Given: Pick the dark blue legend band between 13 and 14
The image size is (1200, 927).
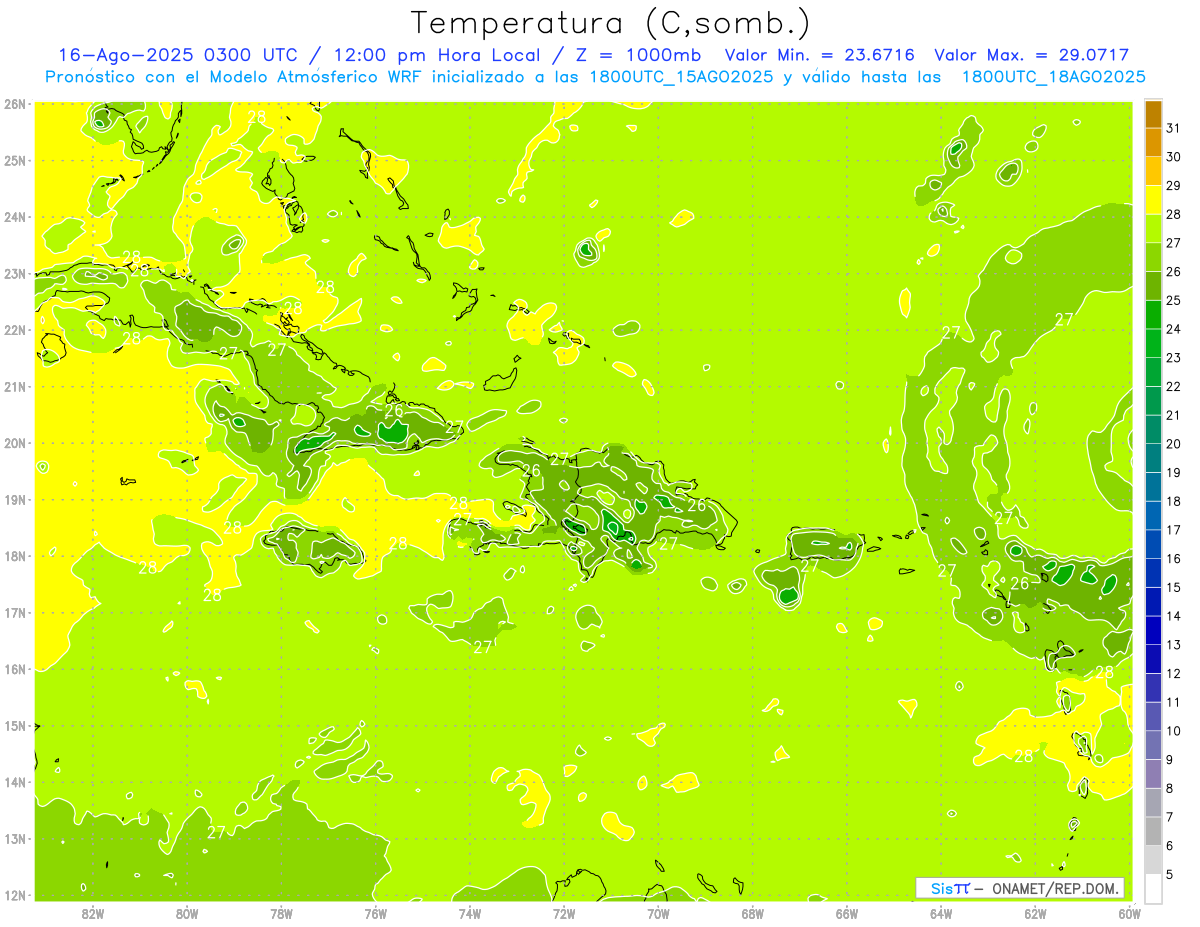Looking at the screenshot, I should tap(1153, 631).
